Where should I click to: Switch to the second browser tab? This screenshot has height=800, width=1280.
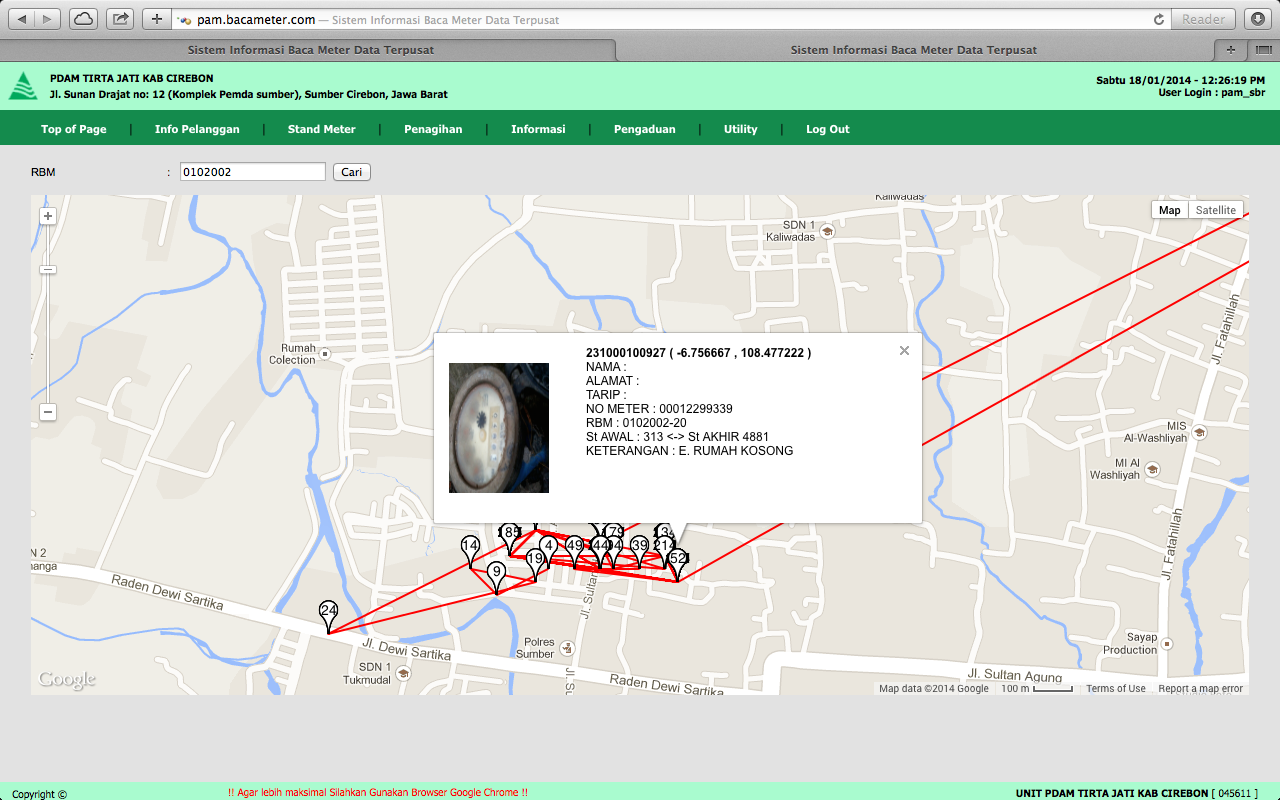[x=913, y=49]
